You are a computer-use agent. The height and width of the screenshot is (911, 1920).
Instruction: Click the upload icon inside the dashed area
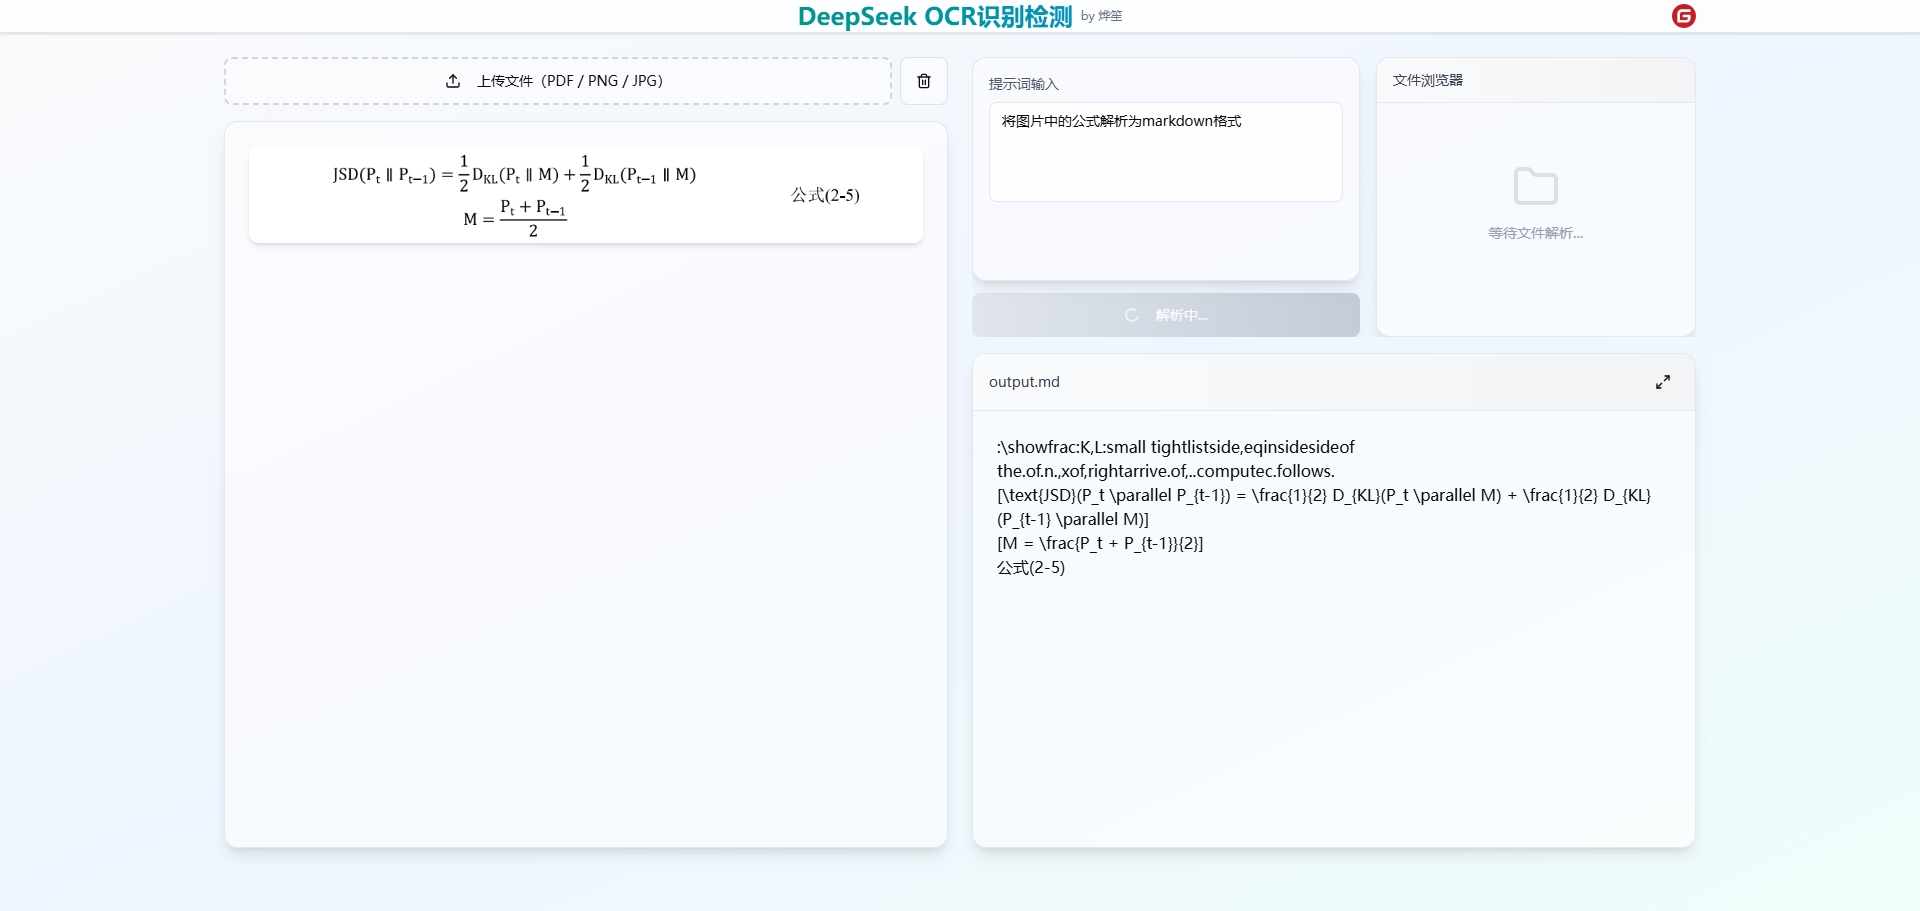[x=451, y=81]
